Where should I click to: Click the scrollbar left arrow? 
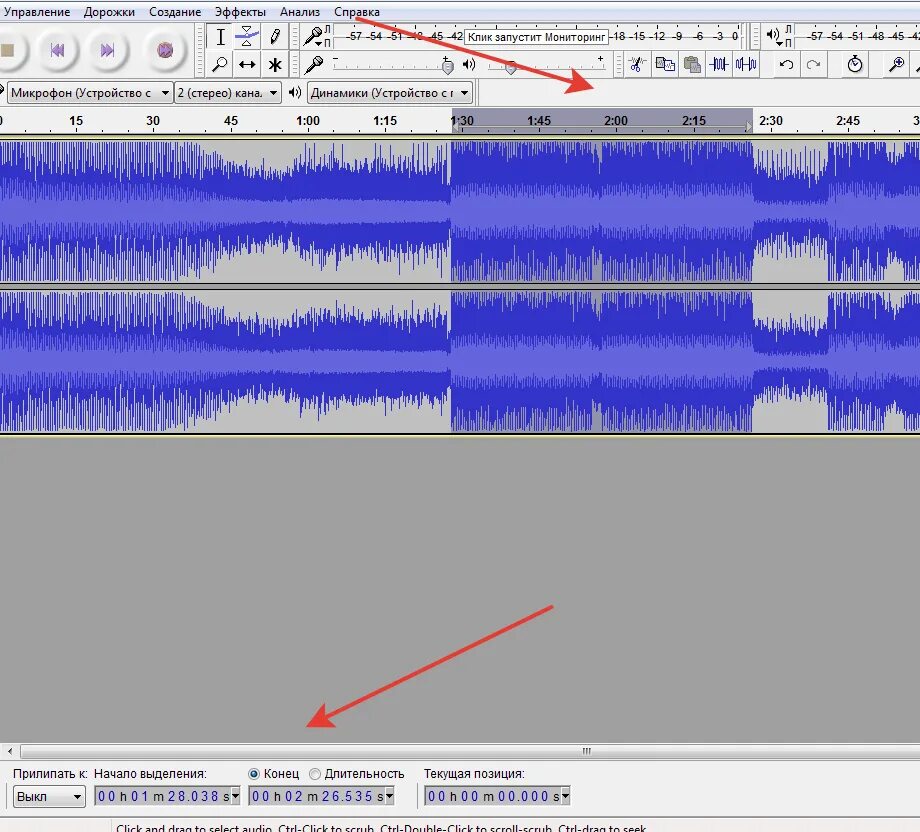pos(9,751)
